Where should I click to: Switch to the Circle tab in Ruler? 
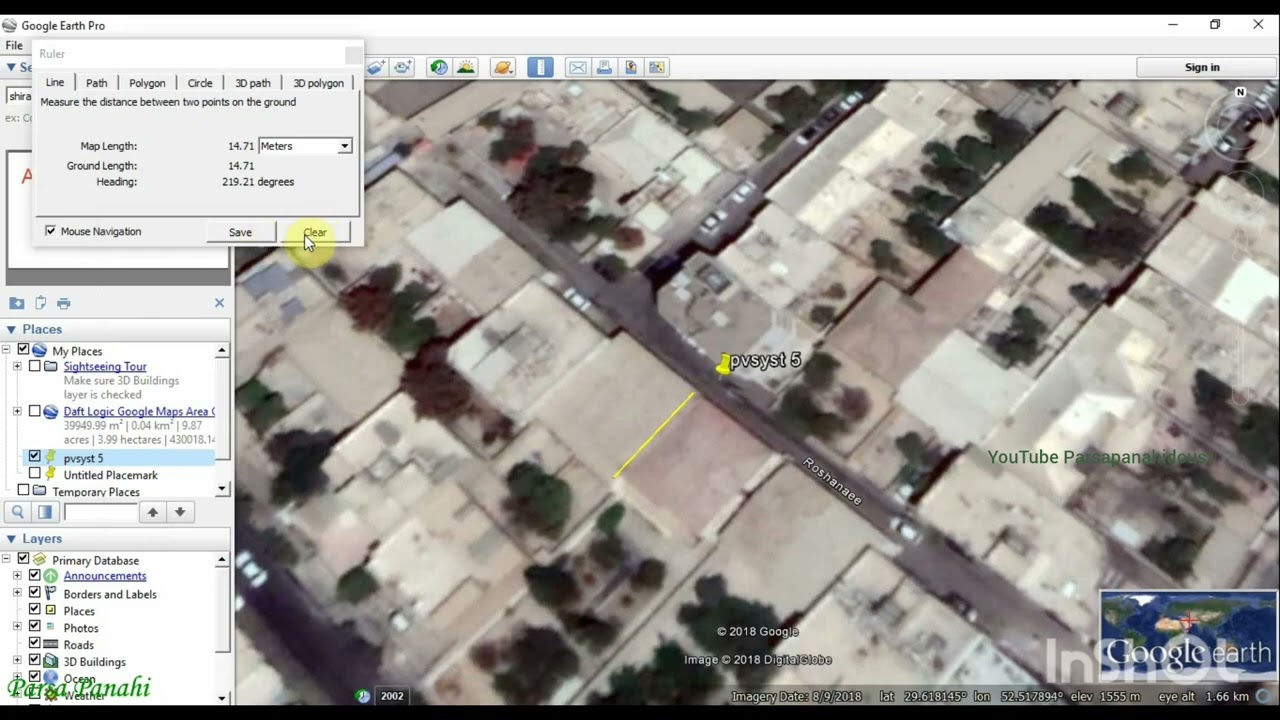pyautogui.click(x=200, y=83)
